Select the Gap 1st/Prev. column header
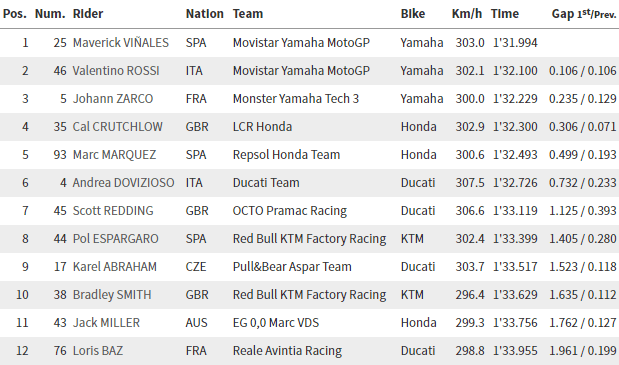 tap(584, 14)
